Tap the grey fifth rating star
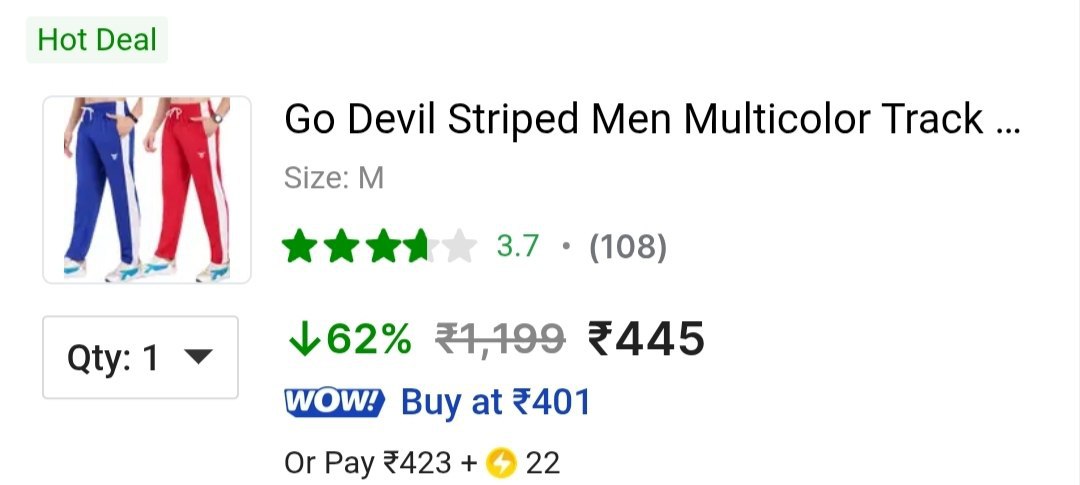 pyautogui.click(x=460, y=247)
